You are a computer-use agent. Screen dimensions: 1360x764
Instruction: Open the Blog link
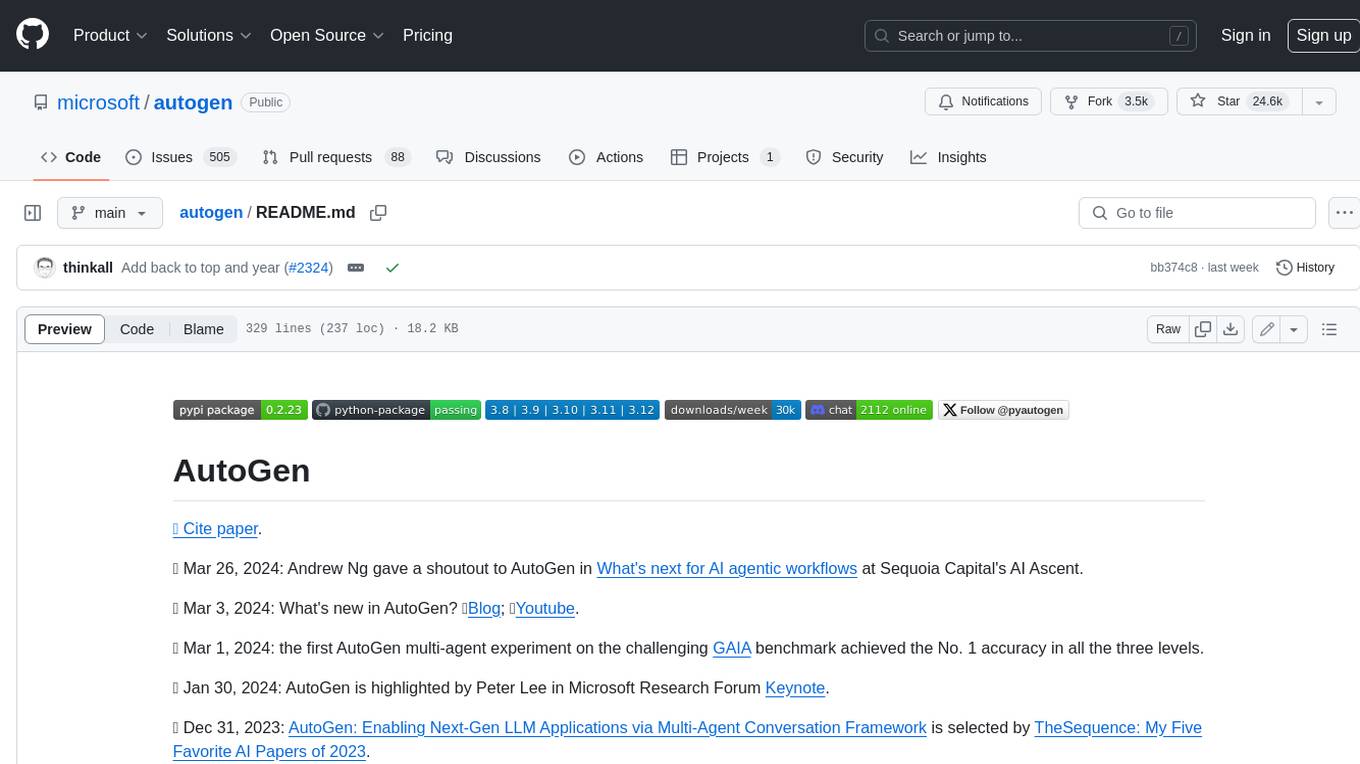(484, 608)
